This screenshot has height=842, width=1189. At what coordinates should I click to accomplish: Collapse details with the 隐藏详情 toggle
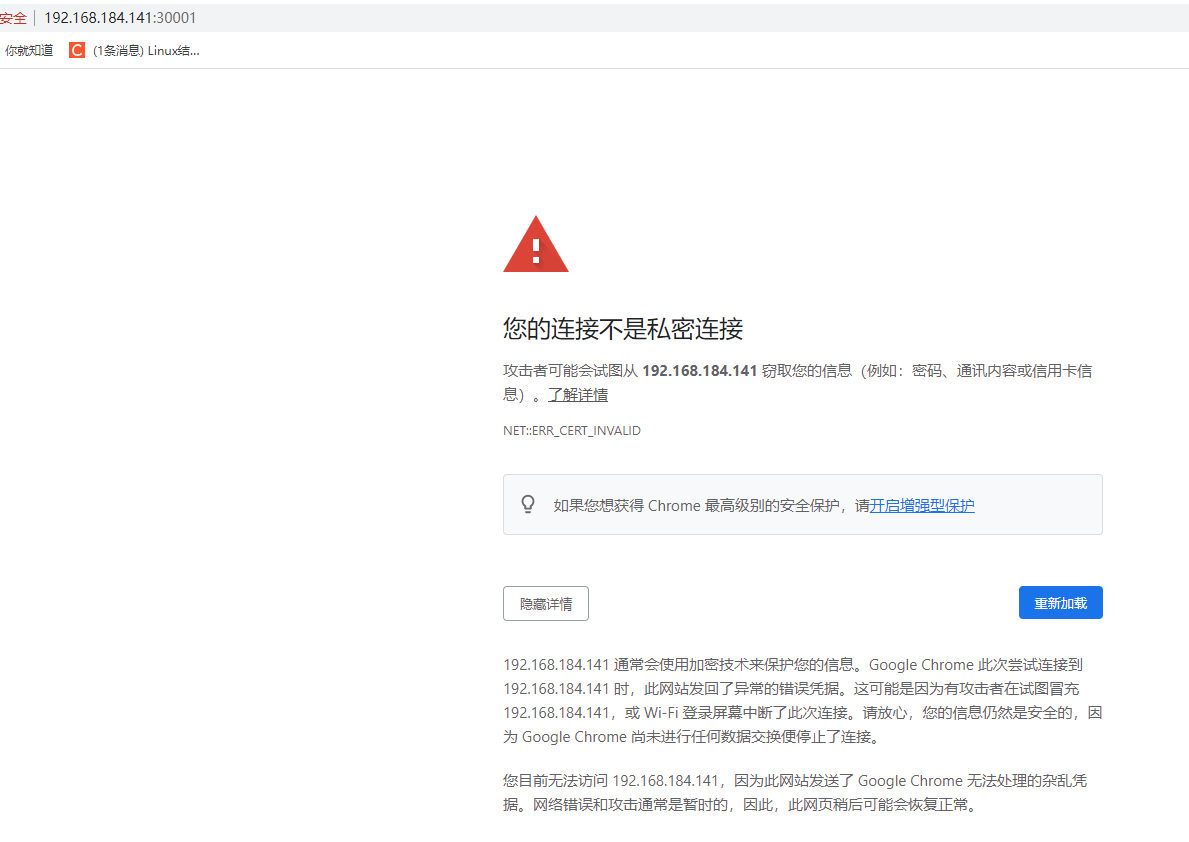pyautogui.click(x=545, y=603)
